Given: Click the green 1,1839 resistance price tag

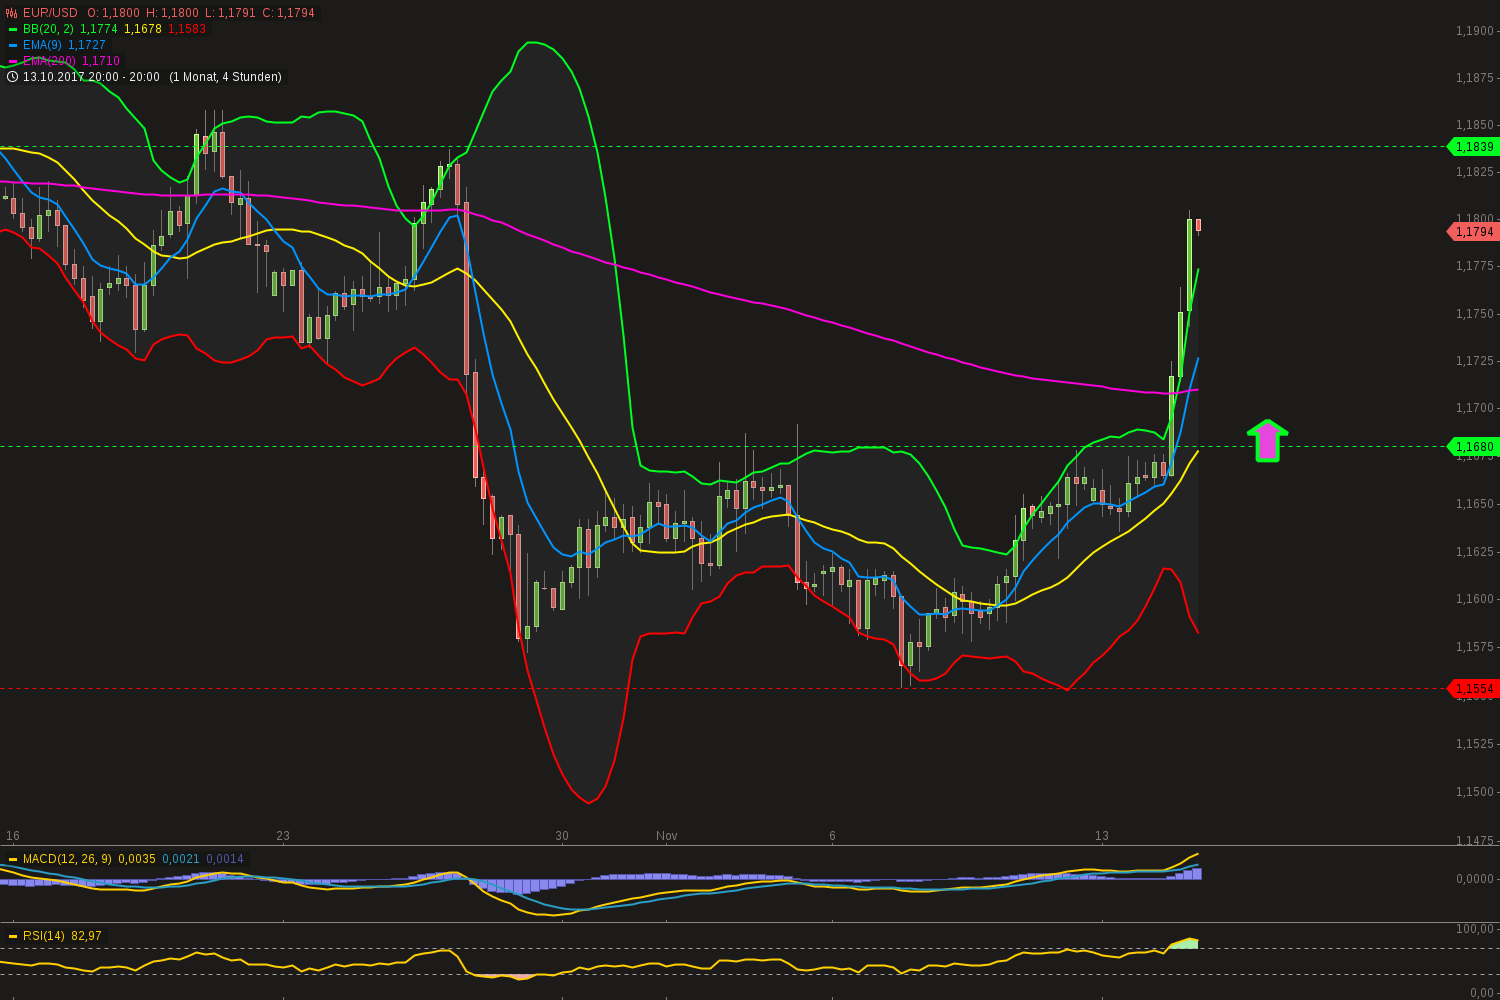Looking at the screenshot, I should click(1471, 147).
